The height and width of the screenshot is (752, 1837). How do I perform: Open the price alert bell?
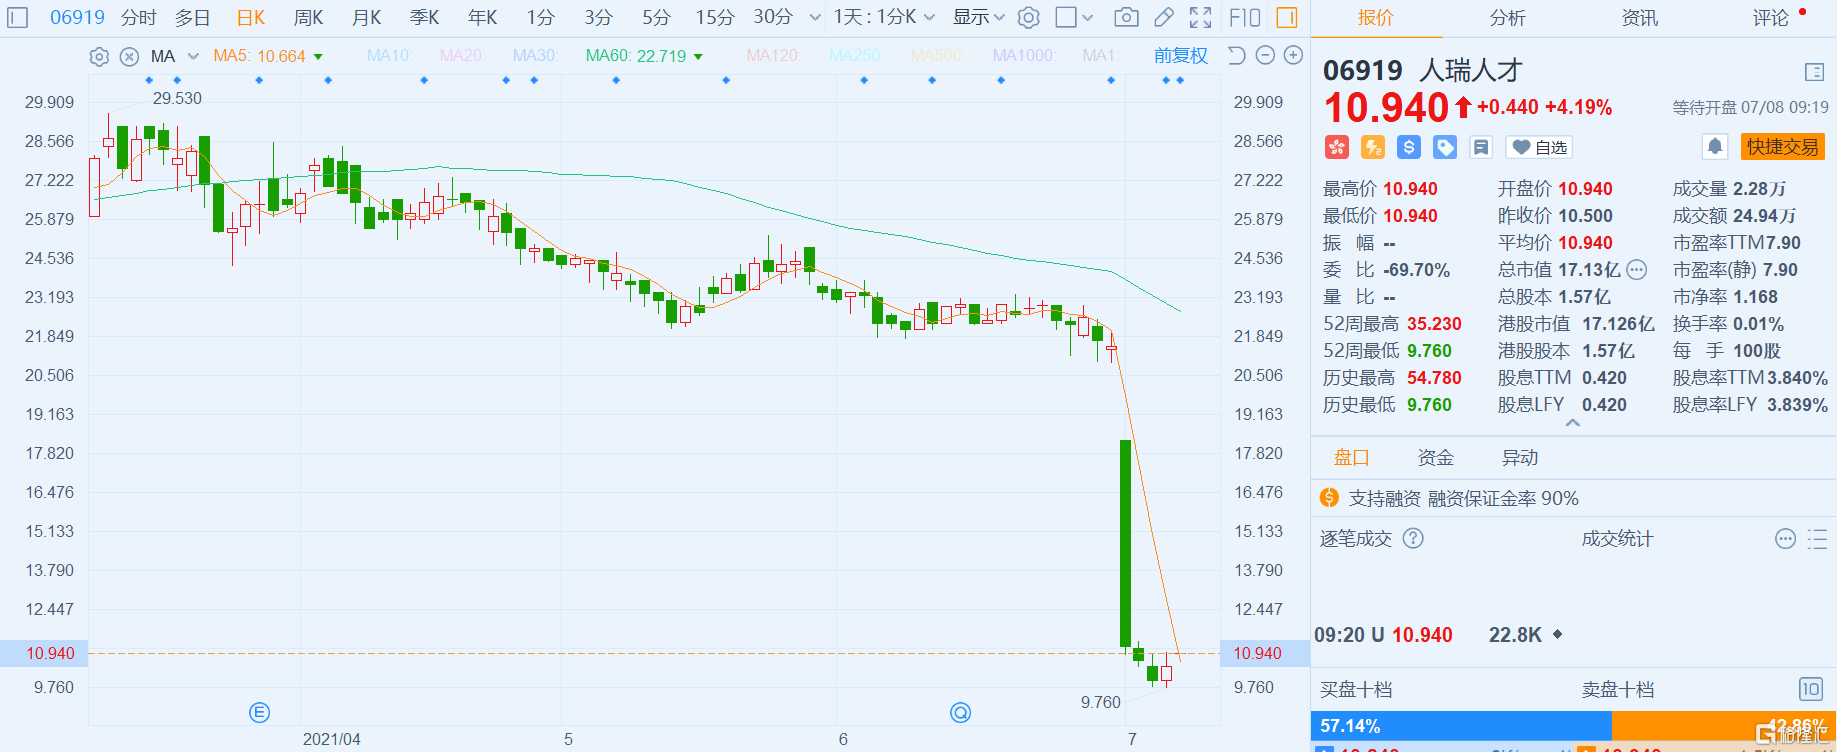click(x=1714, y=147)
